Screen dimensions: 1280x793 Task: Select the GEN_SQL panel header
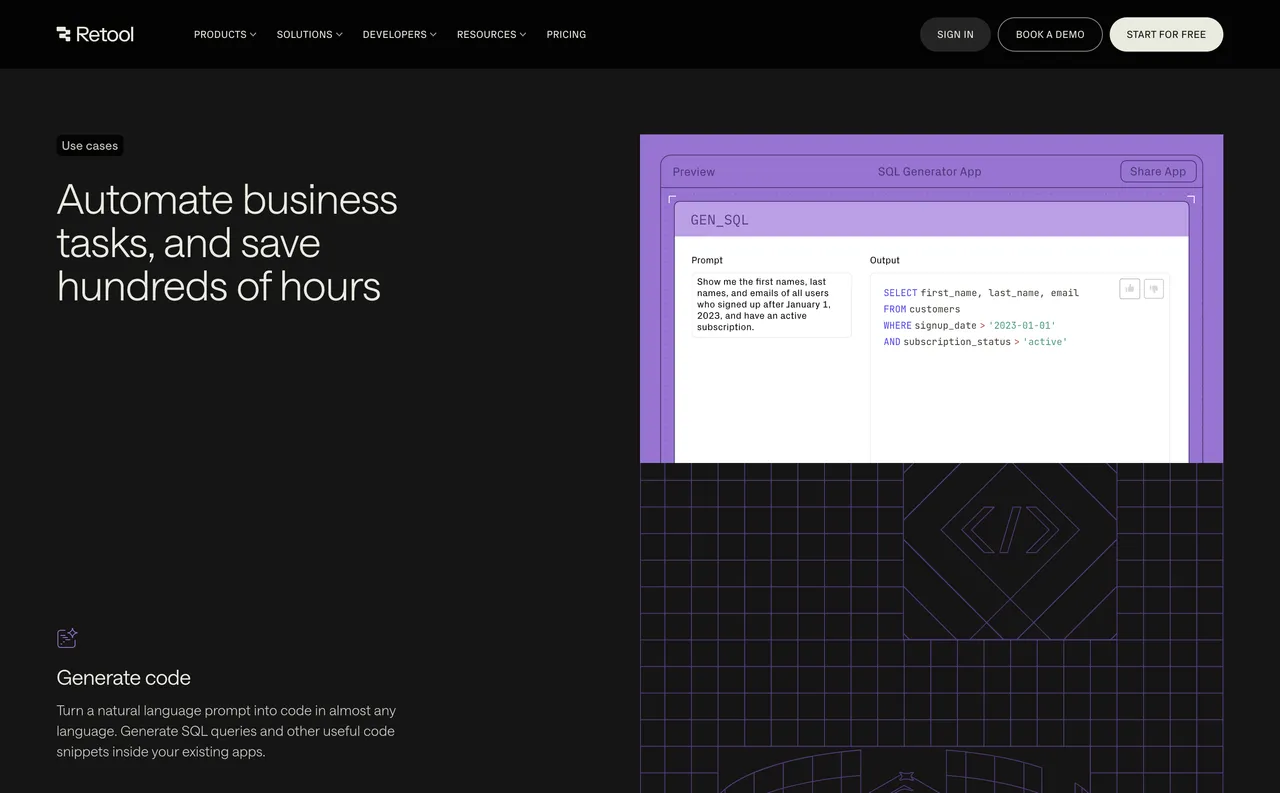[719, 219]
